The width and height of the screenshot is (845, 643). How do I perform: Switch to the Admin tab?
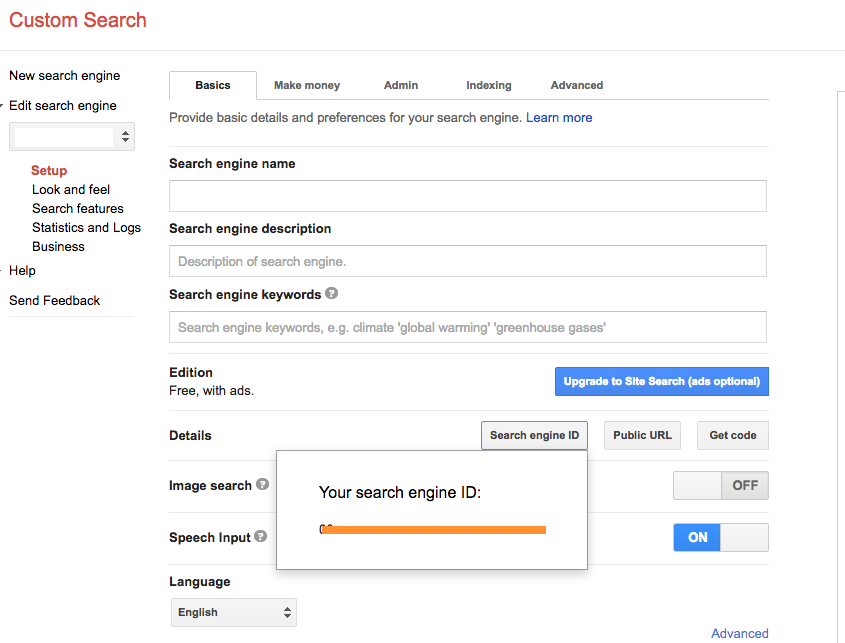point(400,85)
